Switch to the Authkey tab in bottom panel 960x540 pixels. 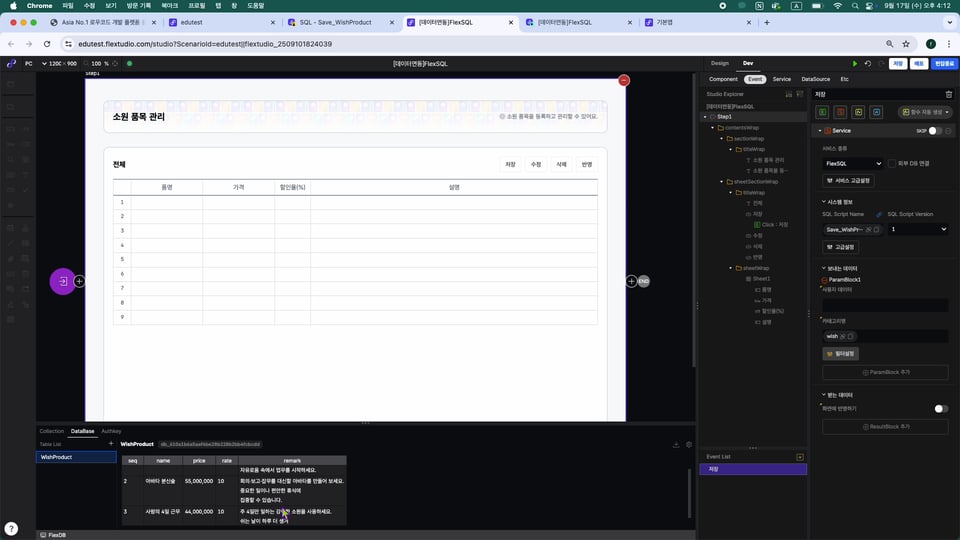(x=111, y=432)
